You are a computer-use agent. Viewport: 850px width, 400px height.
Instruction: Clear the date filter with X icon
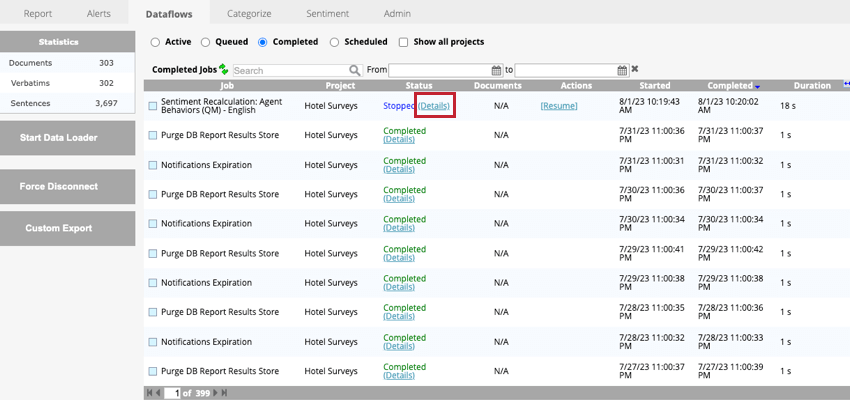click(635, 70)
